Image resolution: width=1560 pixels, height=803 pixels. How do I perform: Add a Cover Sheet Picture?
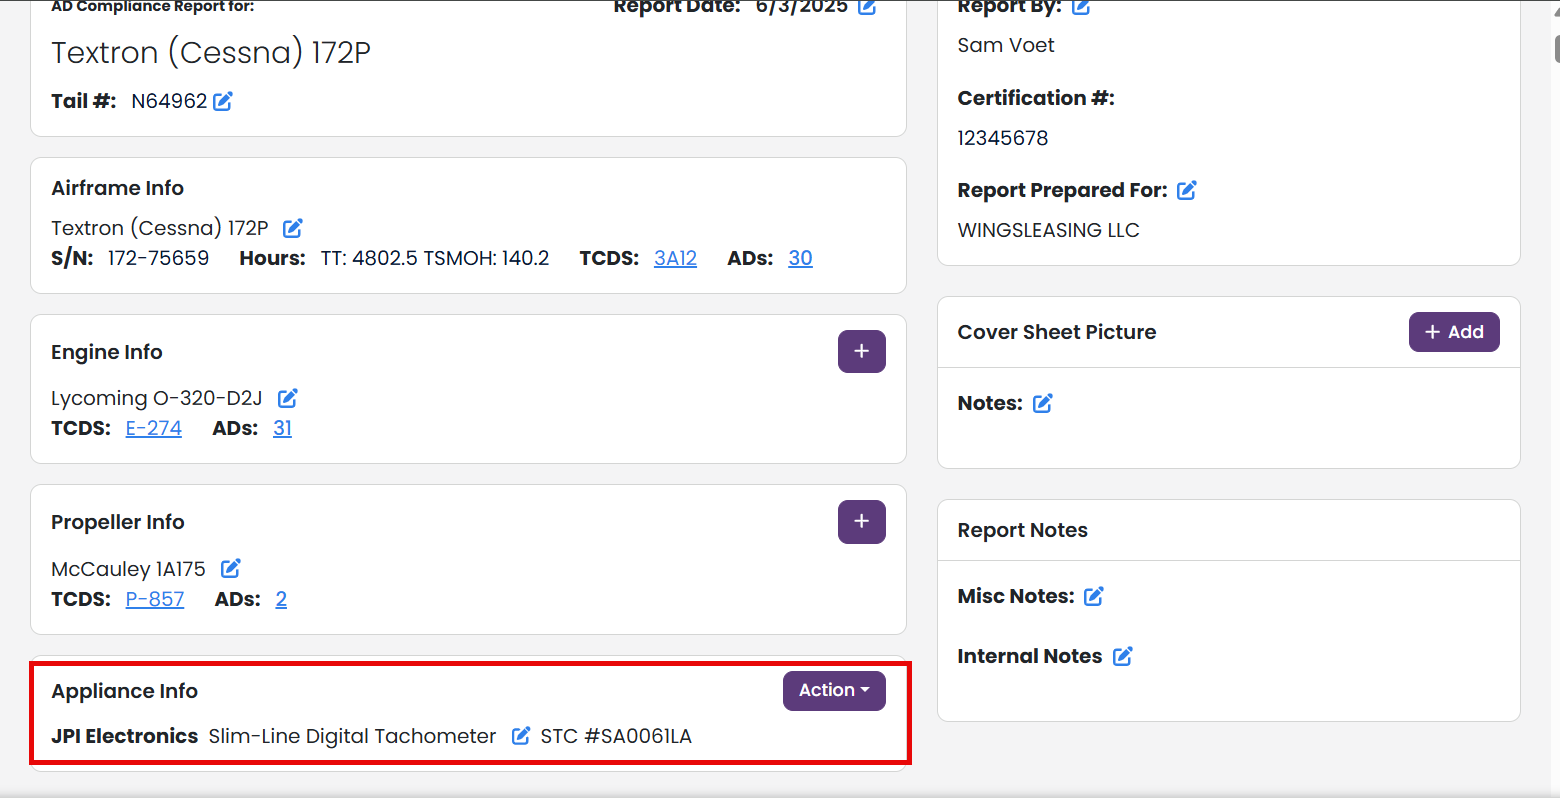(x=1454, y=332)
